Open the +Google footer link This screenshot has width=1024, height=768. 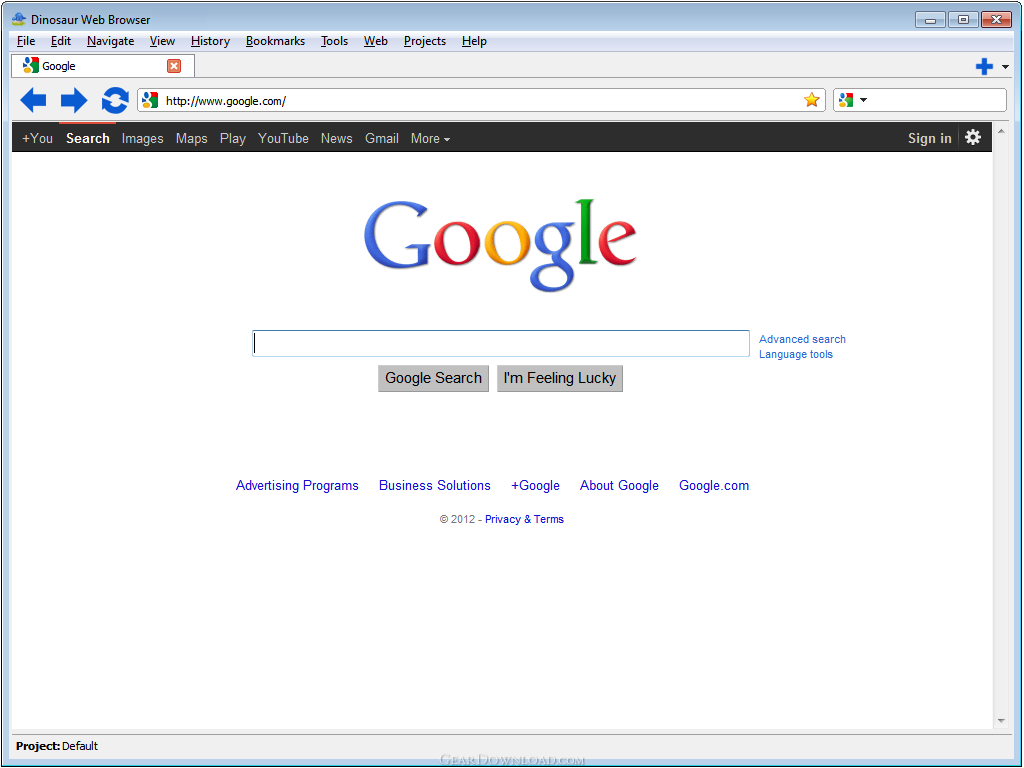(535, 485)
